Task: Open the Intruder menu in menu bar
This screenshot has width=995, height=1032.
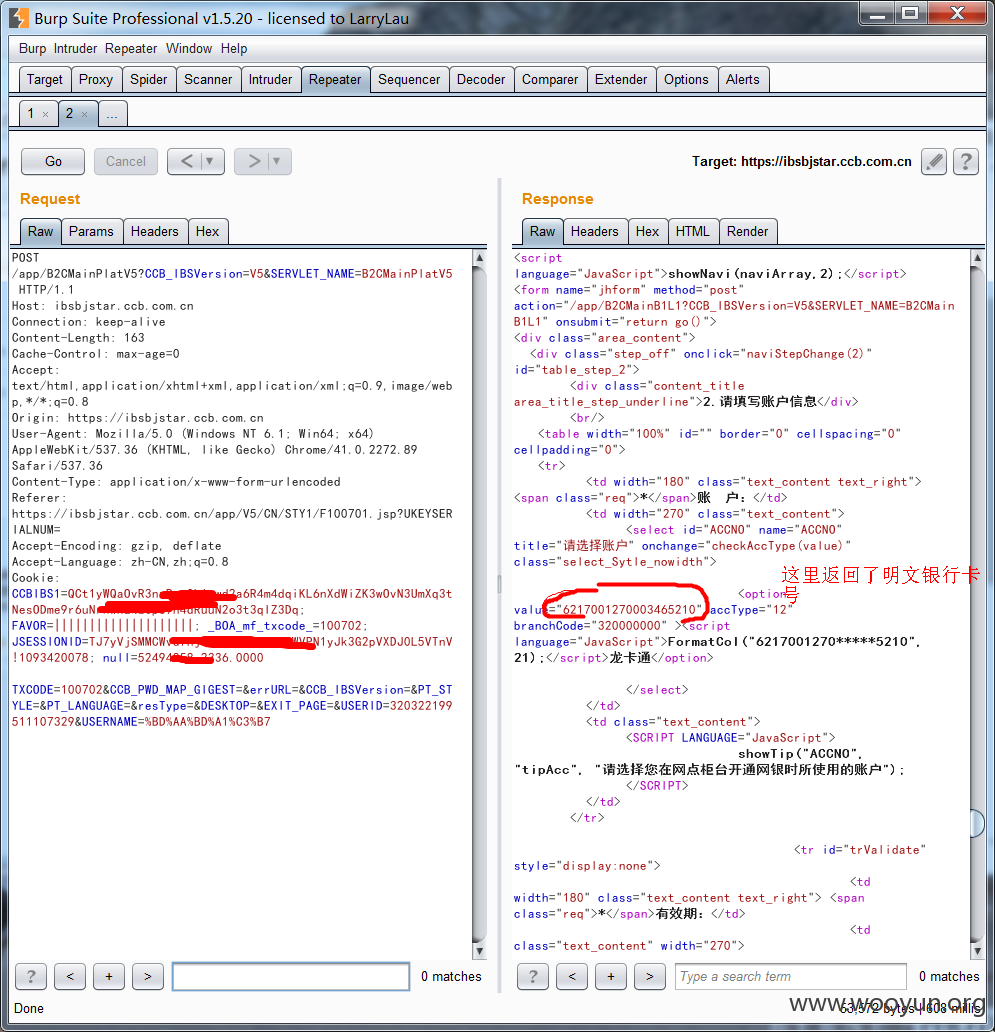Action: (75, 48)
